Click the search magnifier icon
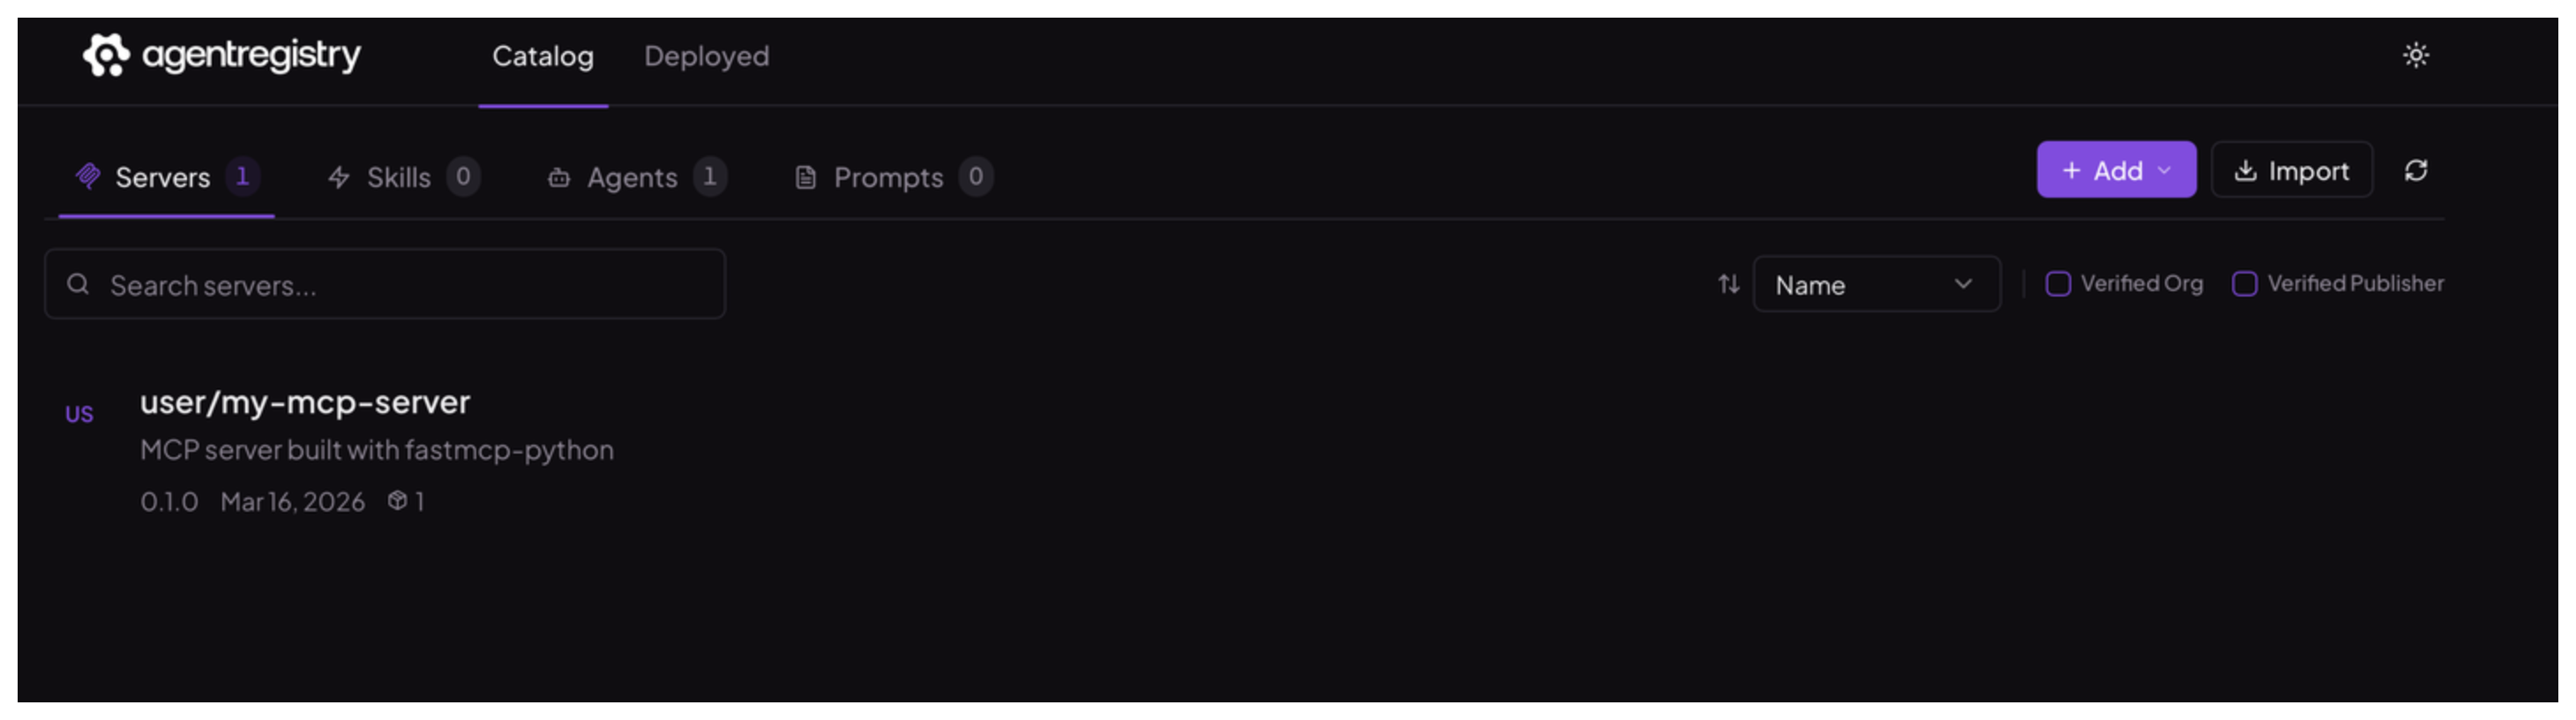This screenshot has width=2576, height=720. (x=78, y=285)
